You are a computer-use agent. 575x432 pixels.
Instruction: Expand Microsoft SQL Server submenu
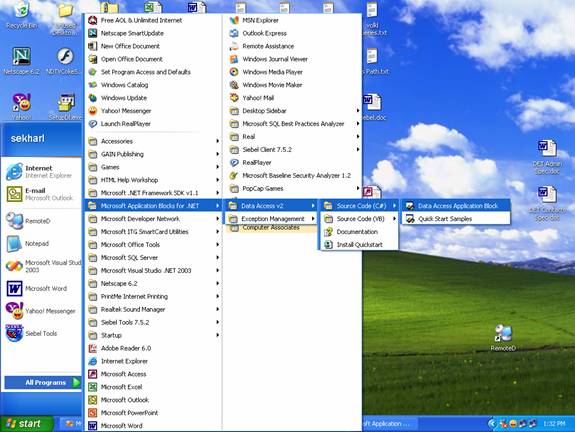[x=153, y=258]
